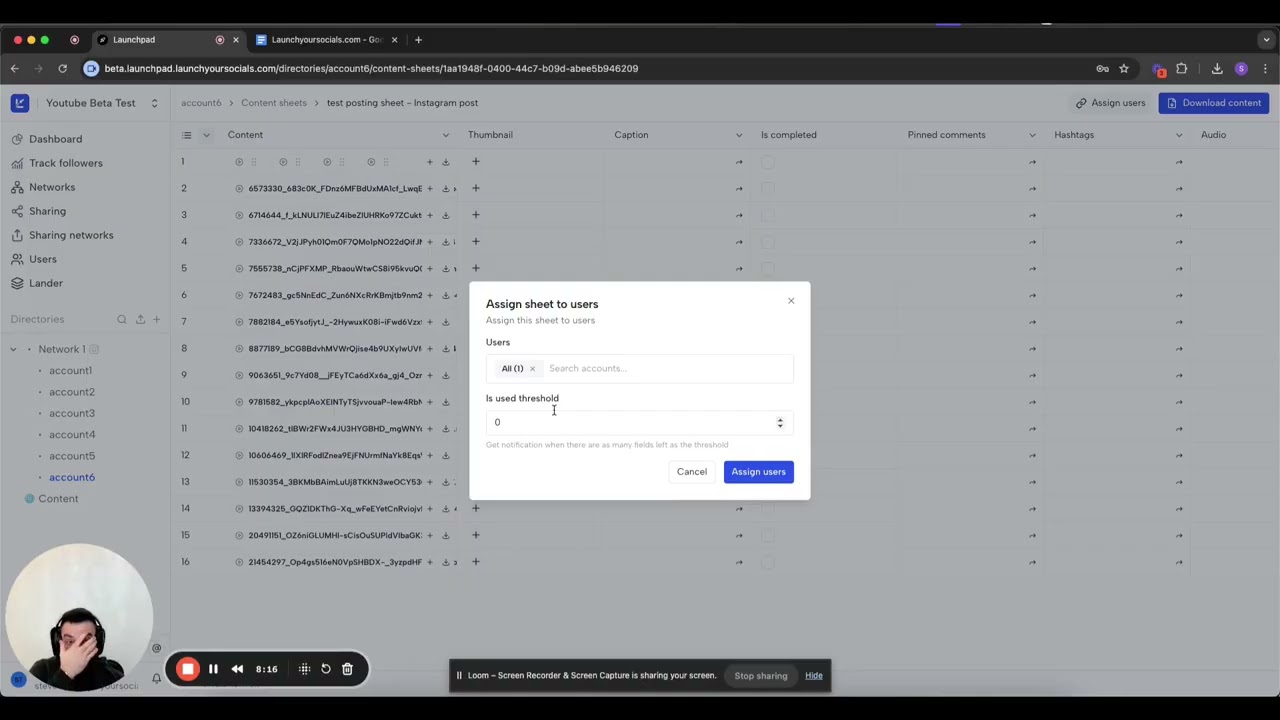Click the plus icon in row 3 Thumbnail column
1280x720 pixels.
[x=476, y=215]
